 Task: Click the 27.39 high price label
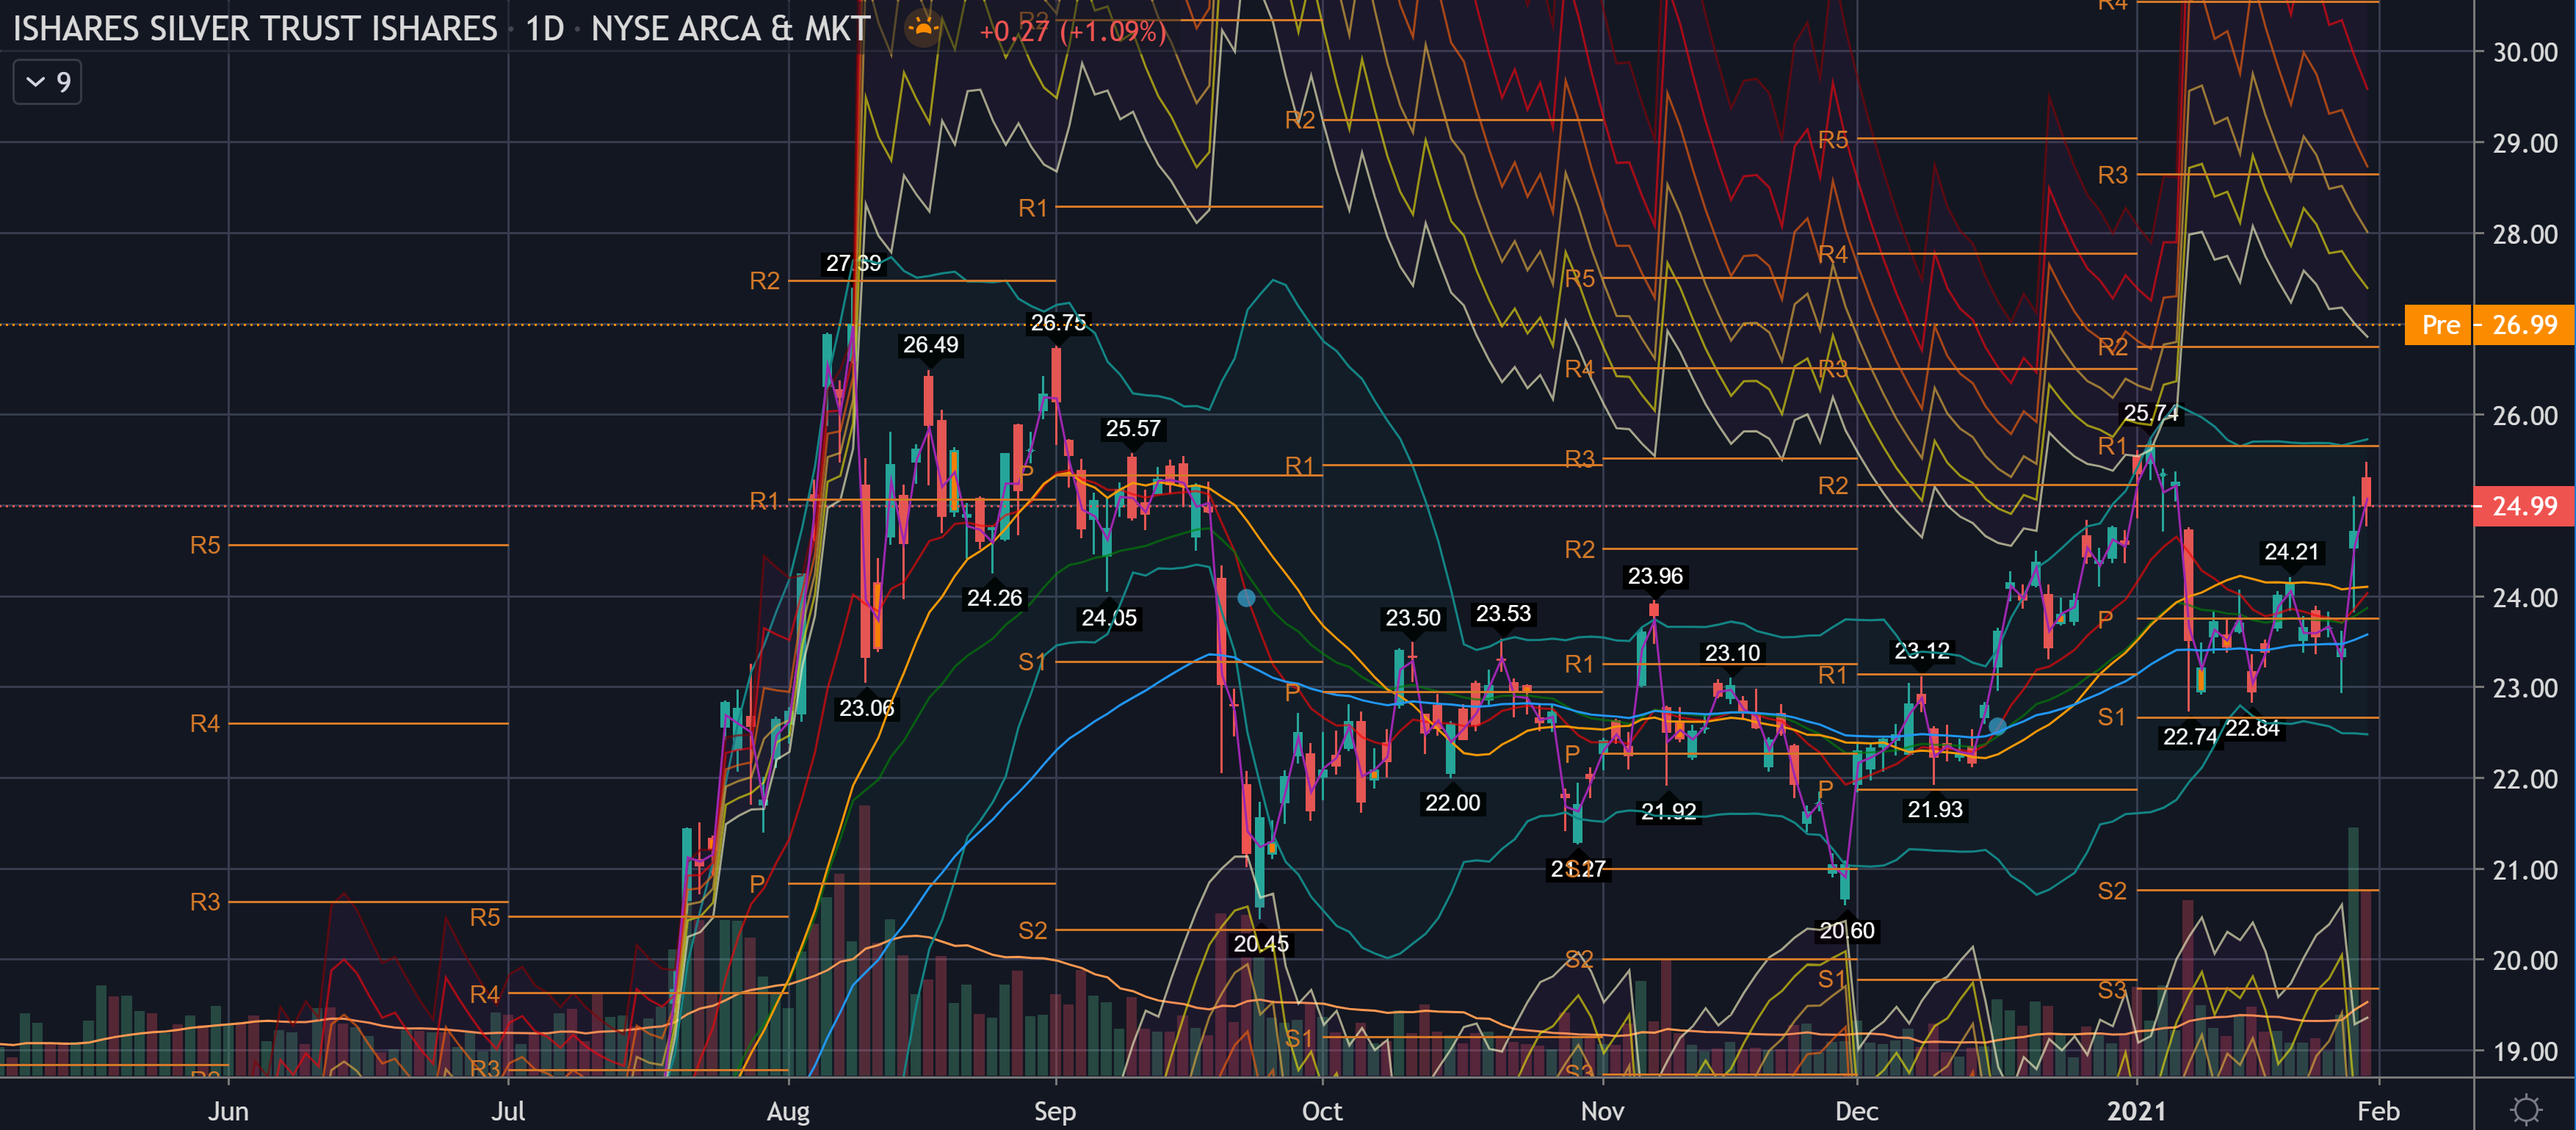[853, 263]
